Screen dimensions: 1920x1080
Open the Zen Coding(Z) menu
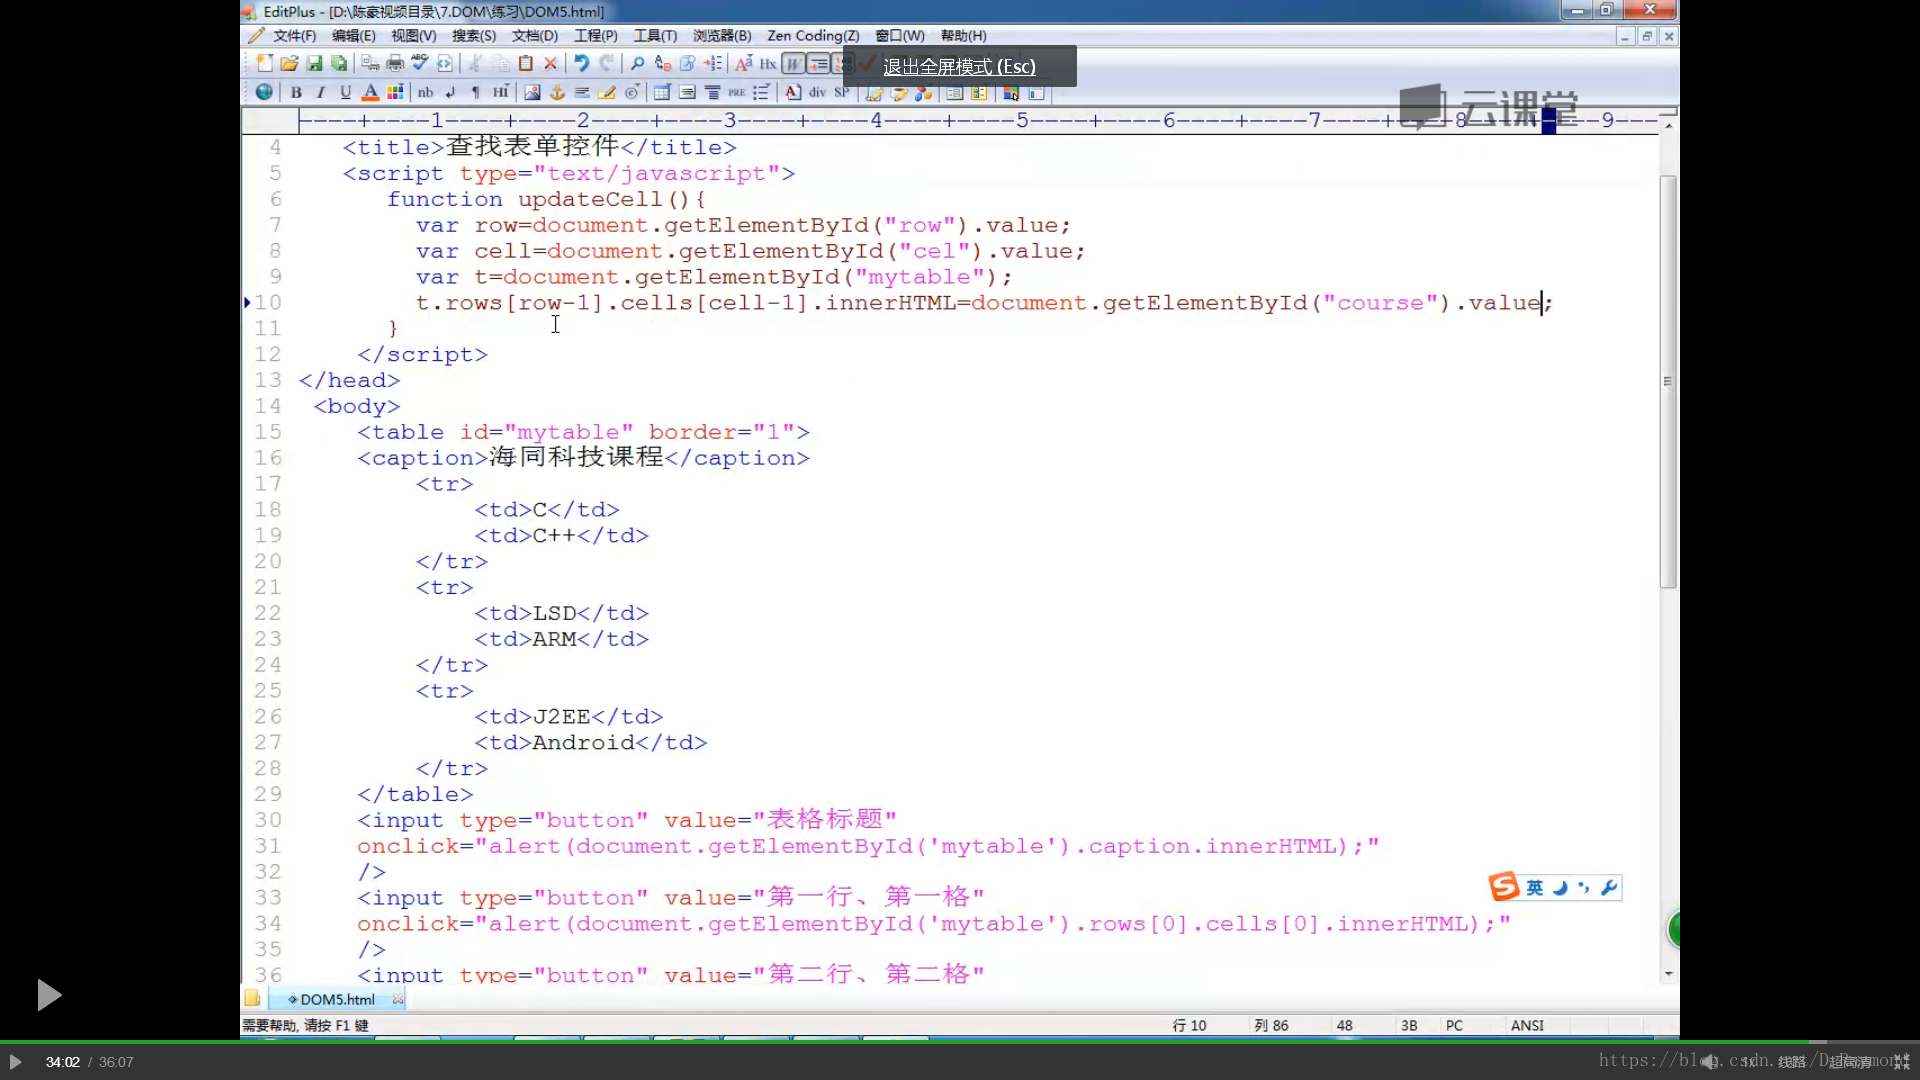813,36
